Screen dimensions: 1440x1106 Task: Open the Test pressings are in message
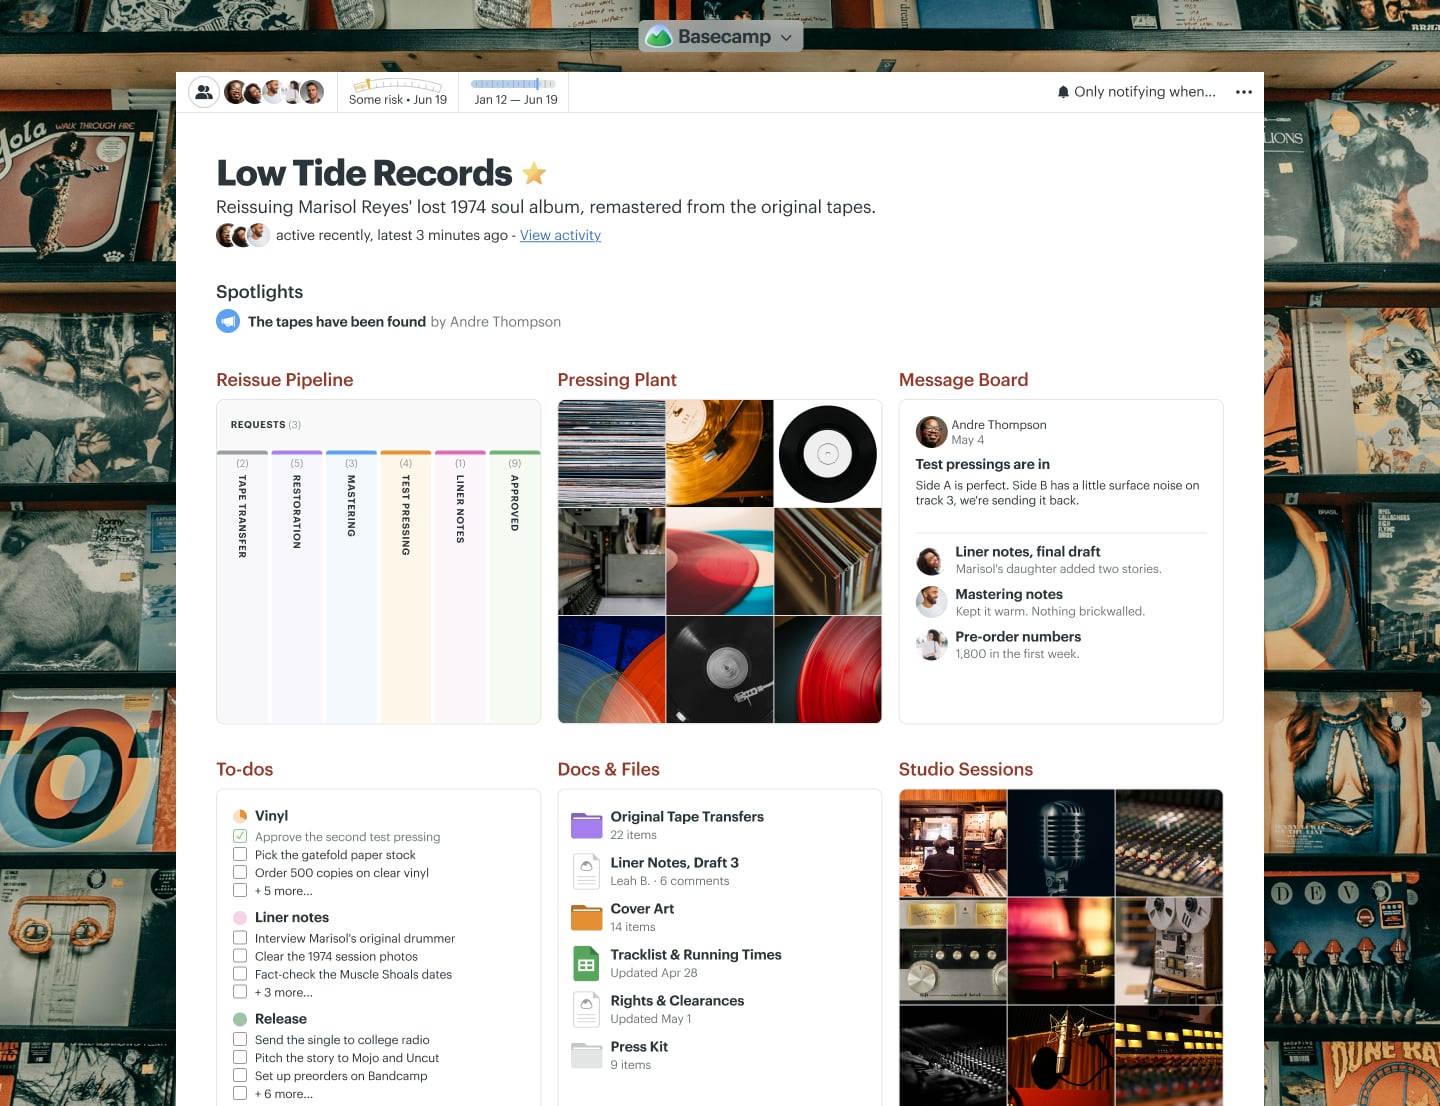(x=983, y=464)
